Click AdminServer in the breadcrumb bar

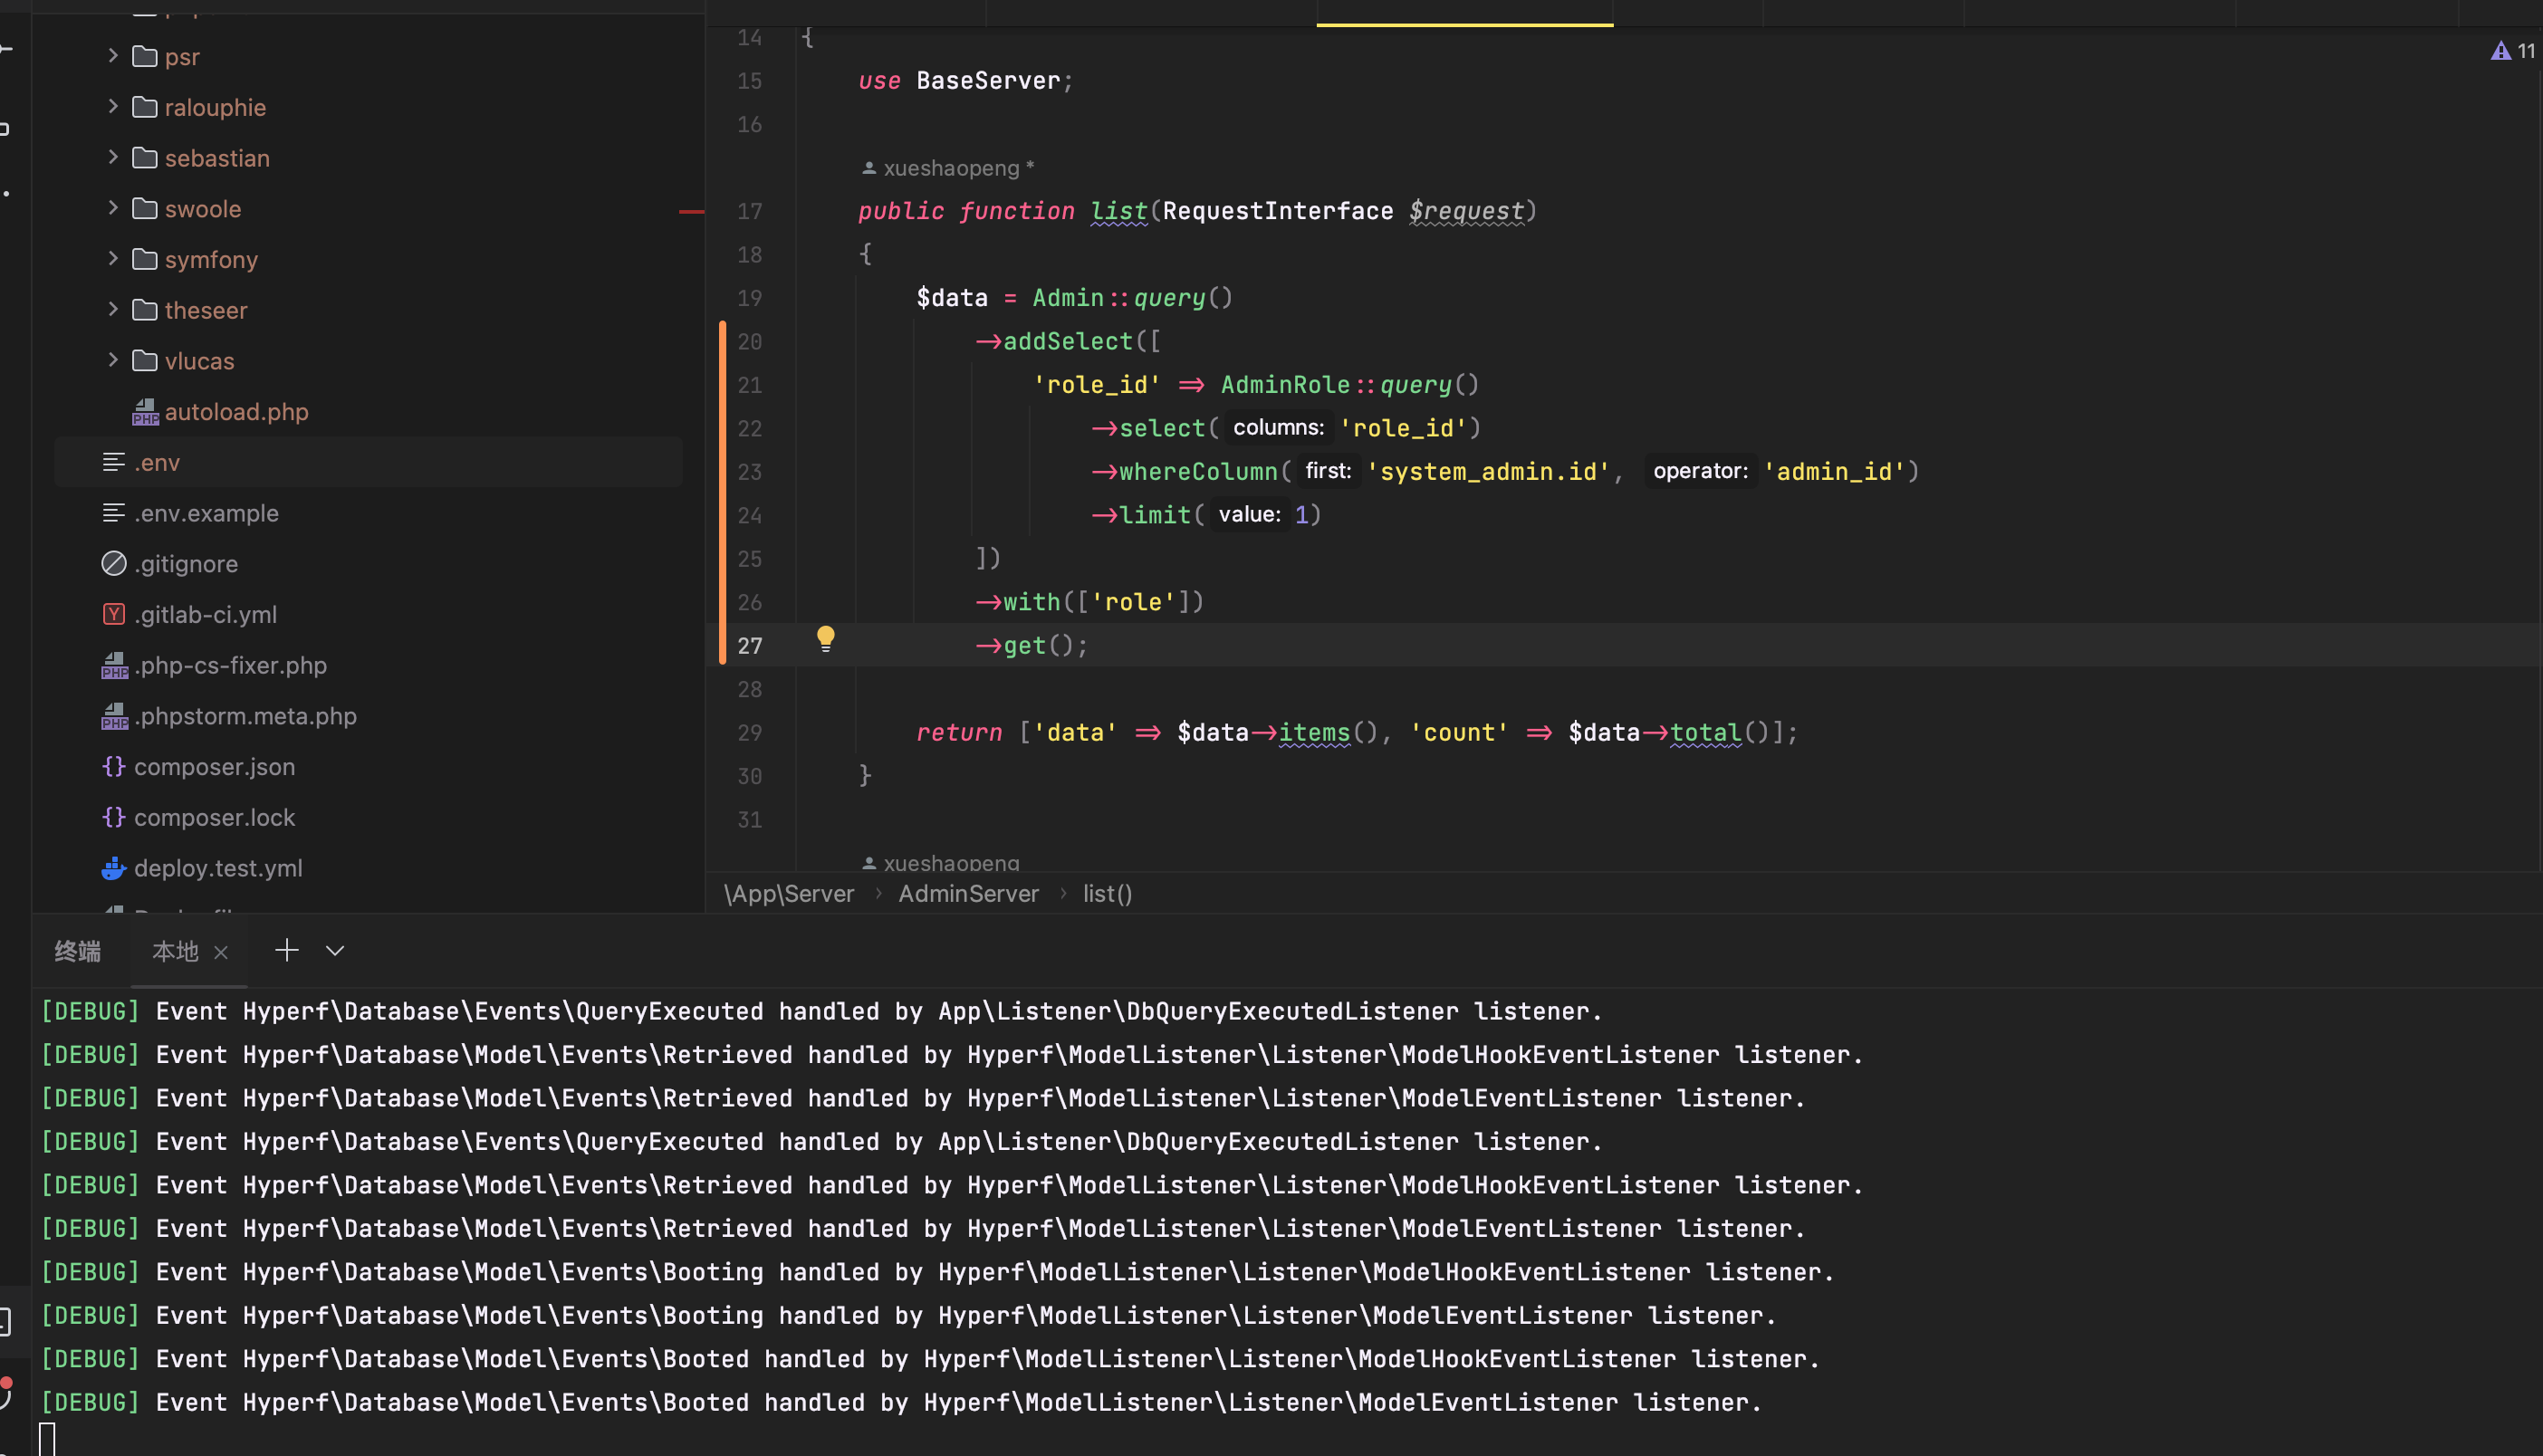pyautogui.click(x=967, y=893)
